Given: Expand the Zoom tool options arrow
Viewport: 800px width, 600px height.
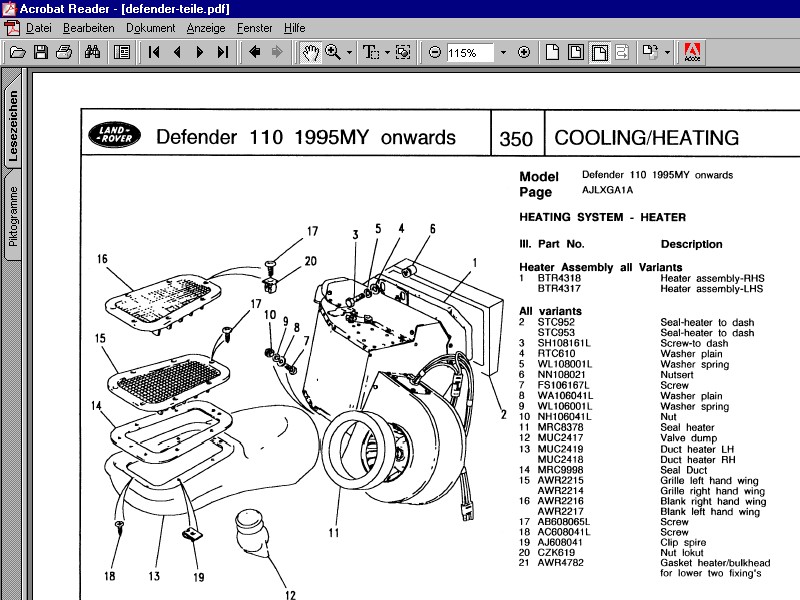Looking at the screenshot, I should [349, 52].
